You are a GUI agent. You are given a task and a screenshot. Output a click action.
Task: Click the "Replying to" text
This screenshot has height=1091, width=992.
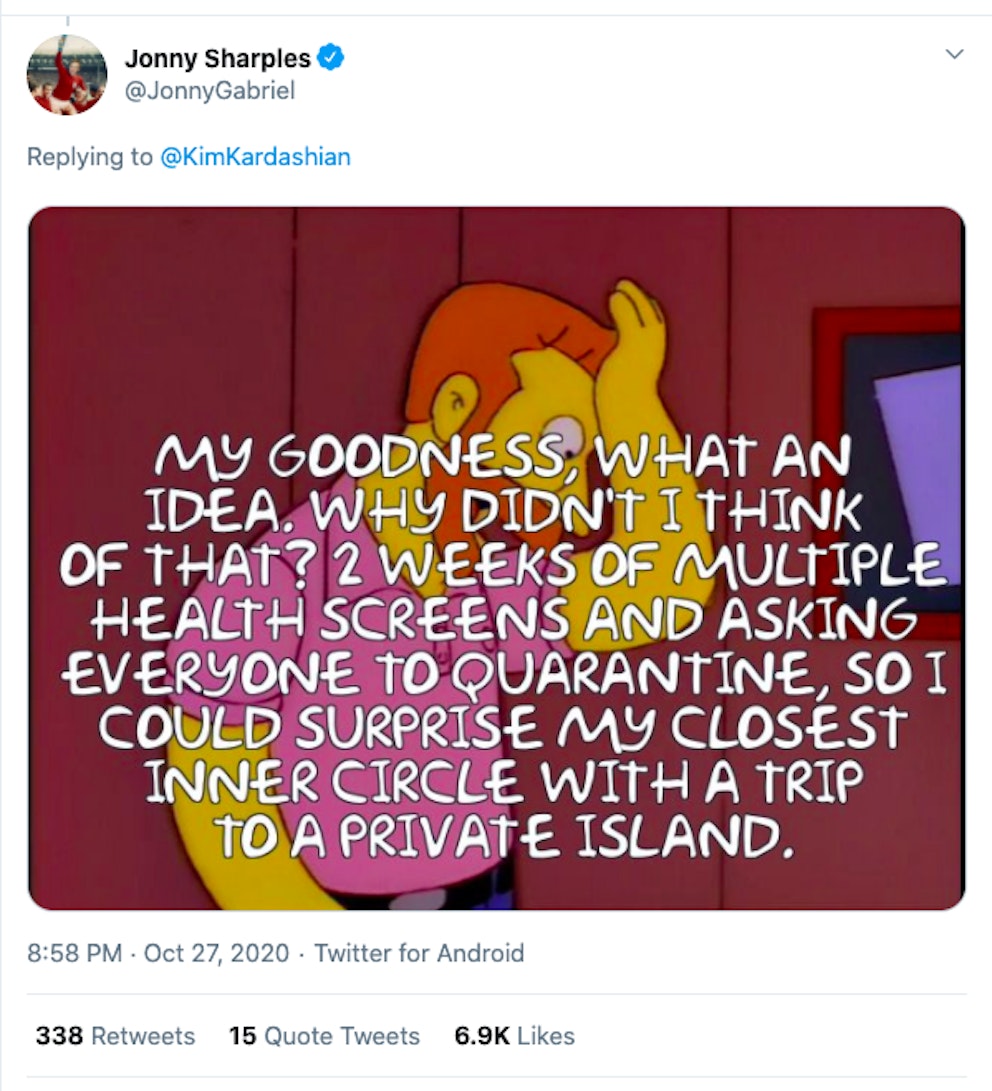coord(89,157)
